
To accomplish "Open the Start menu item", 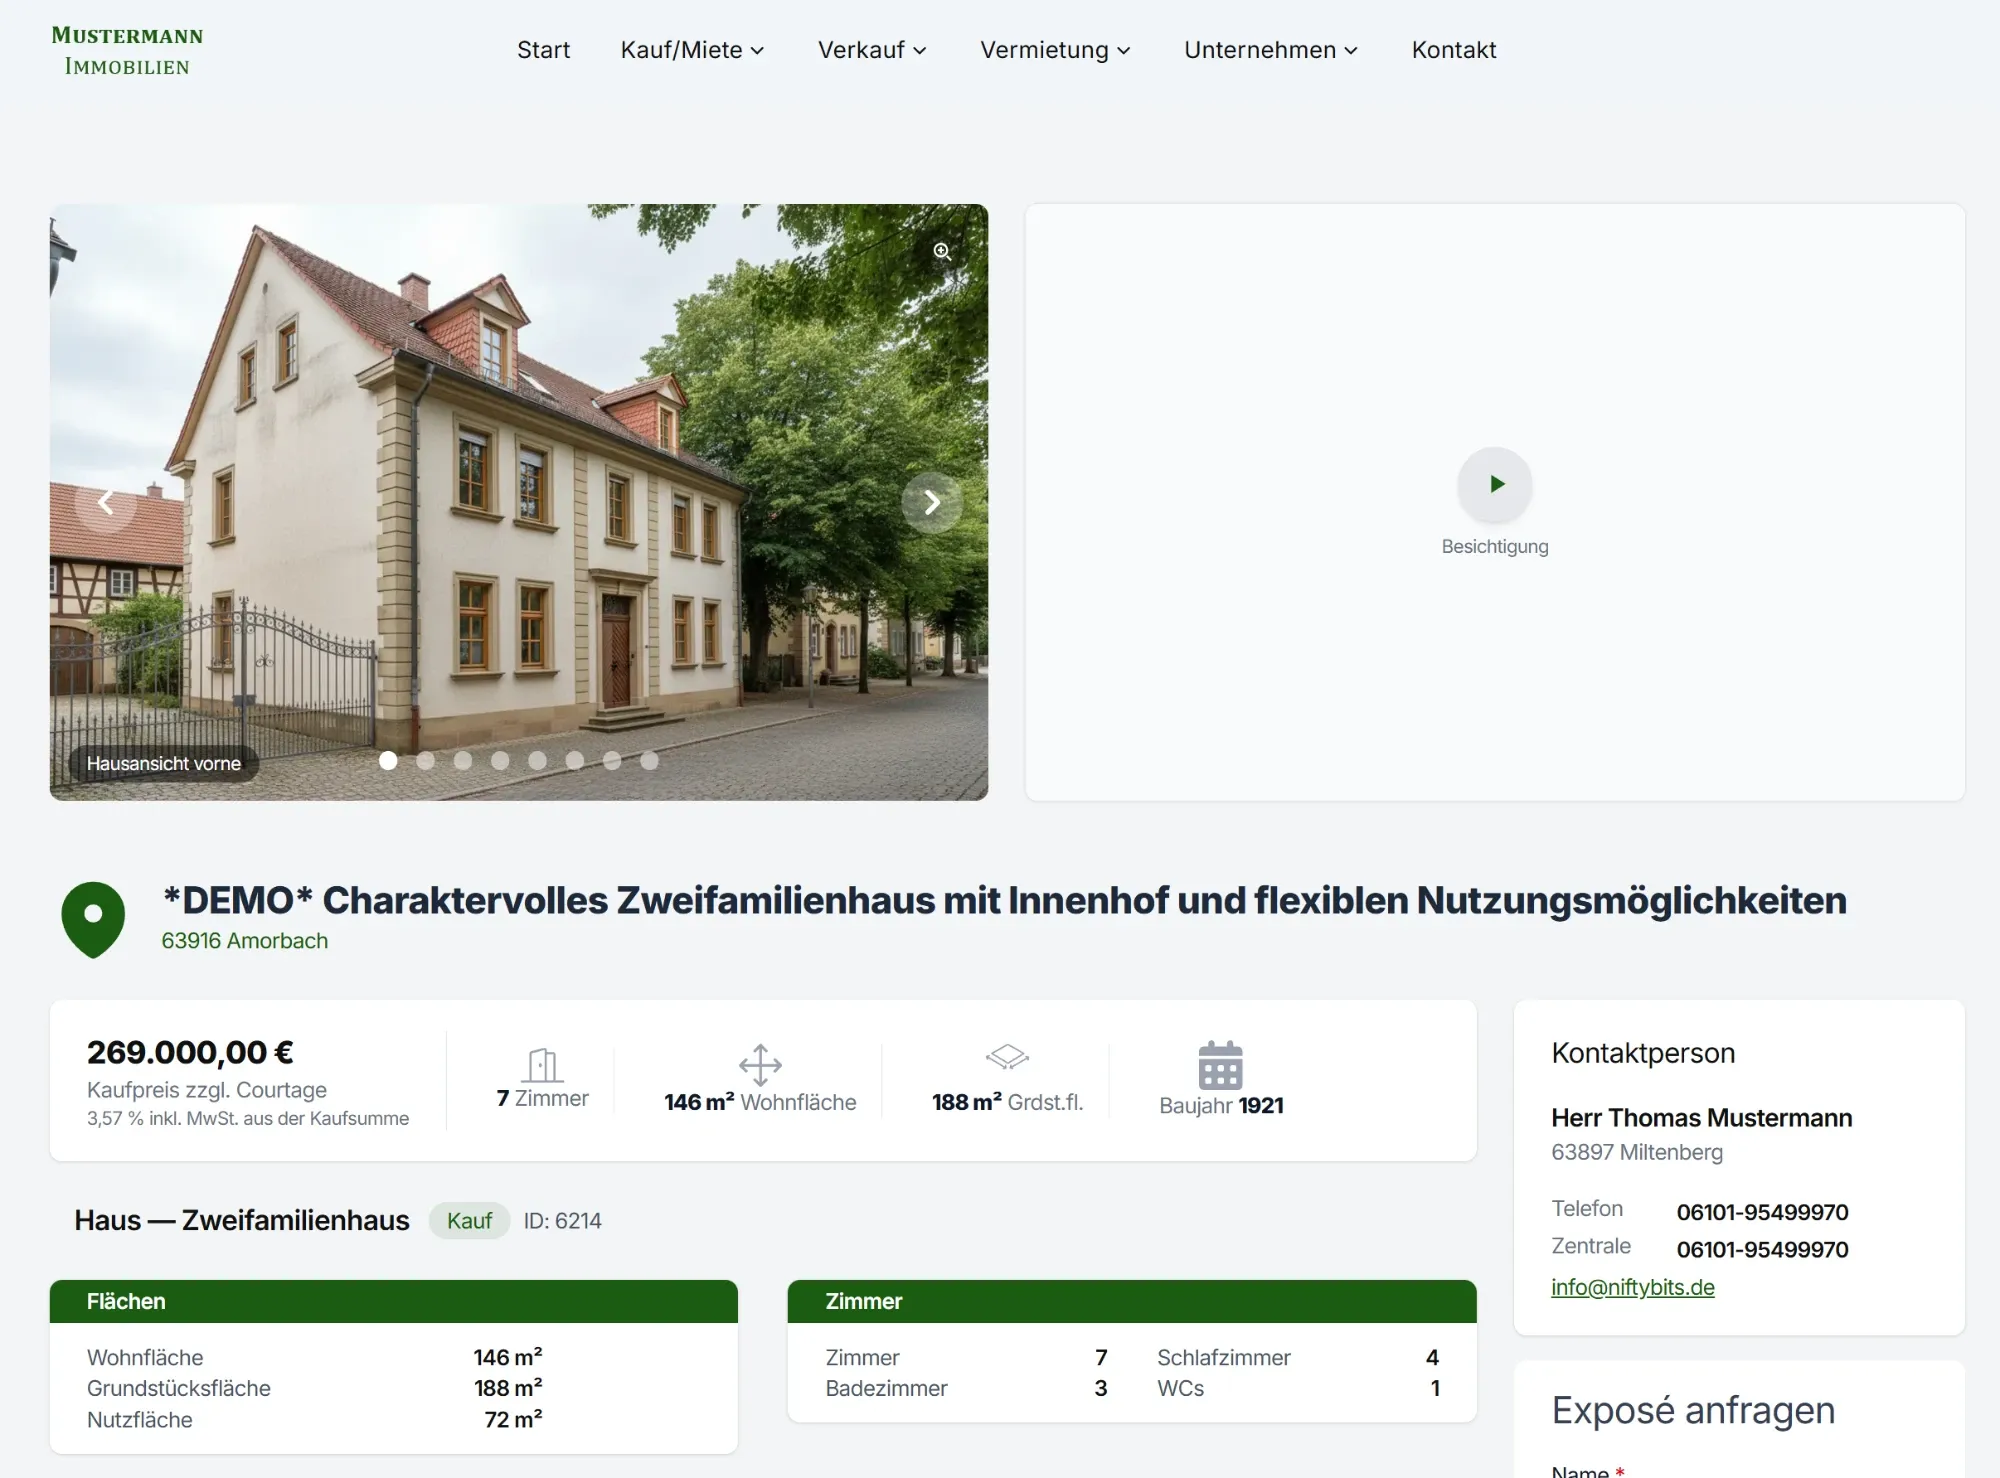I will [543, 50].
